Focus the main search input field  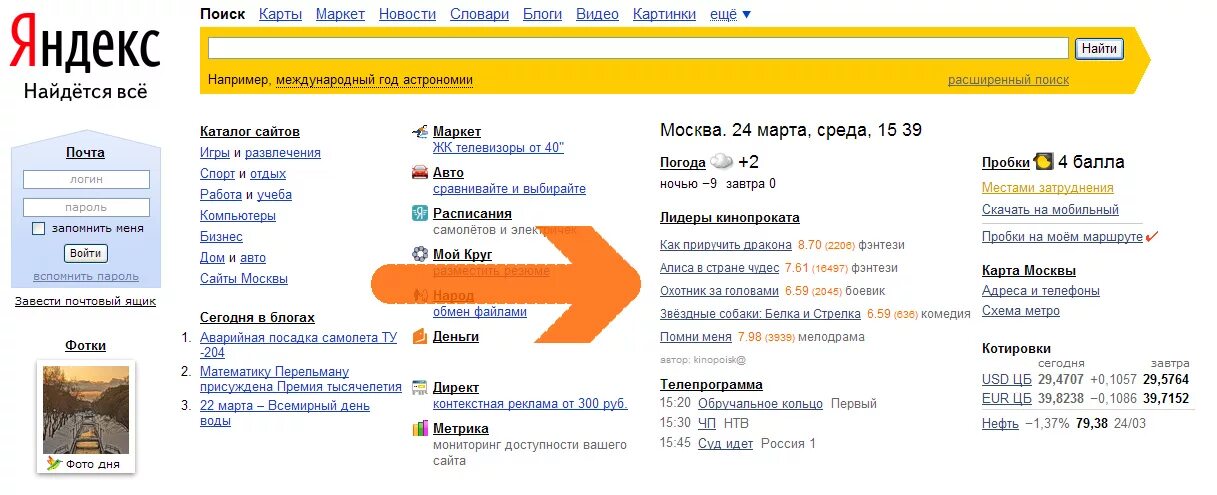pyautogui.click(x=638, y=48)
